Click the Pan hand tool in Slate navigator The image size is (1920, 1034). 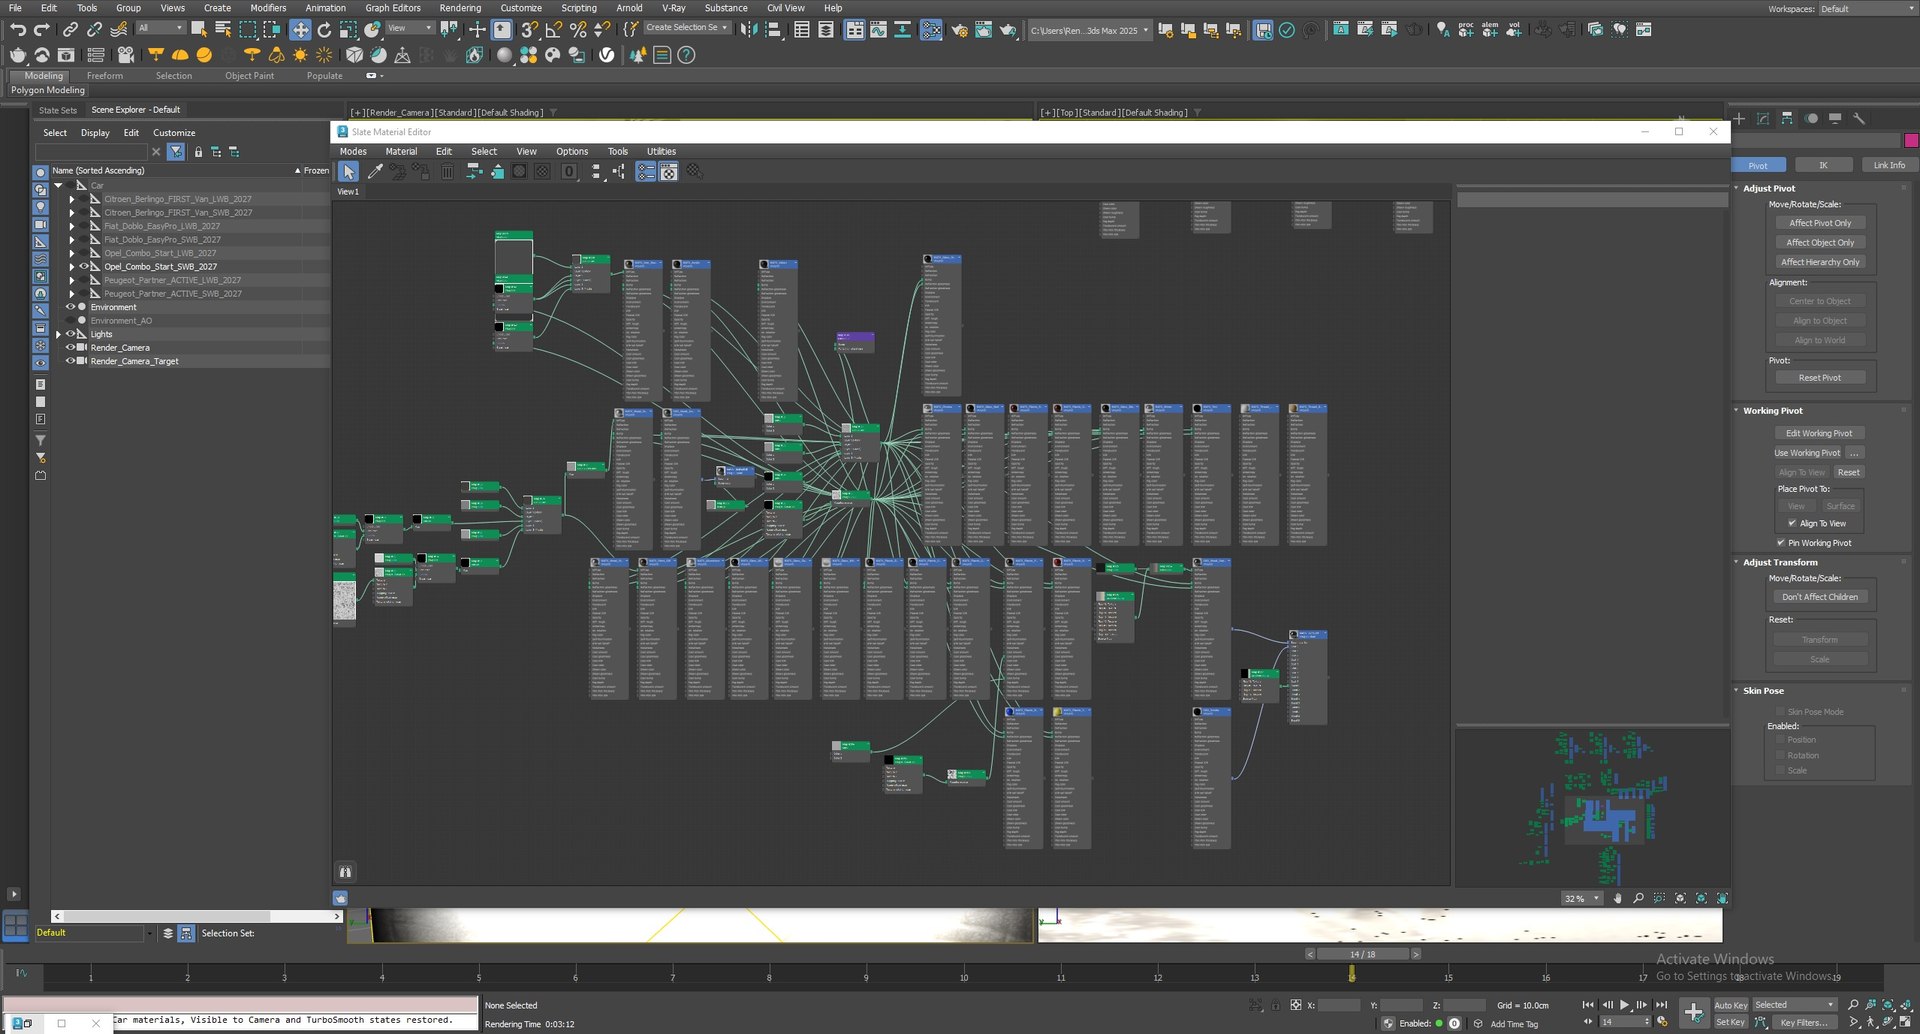tap(1617, 898)
